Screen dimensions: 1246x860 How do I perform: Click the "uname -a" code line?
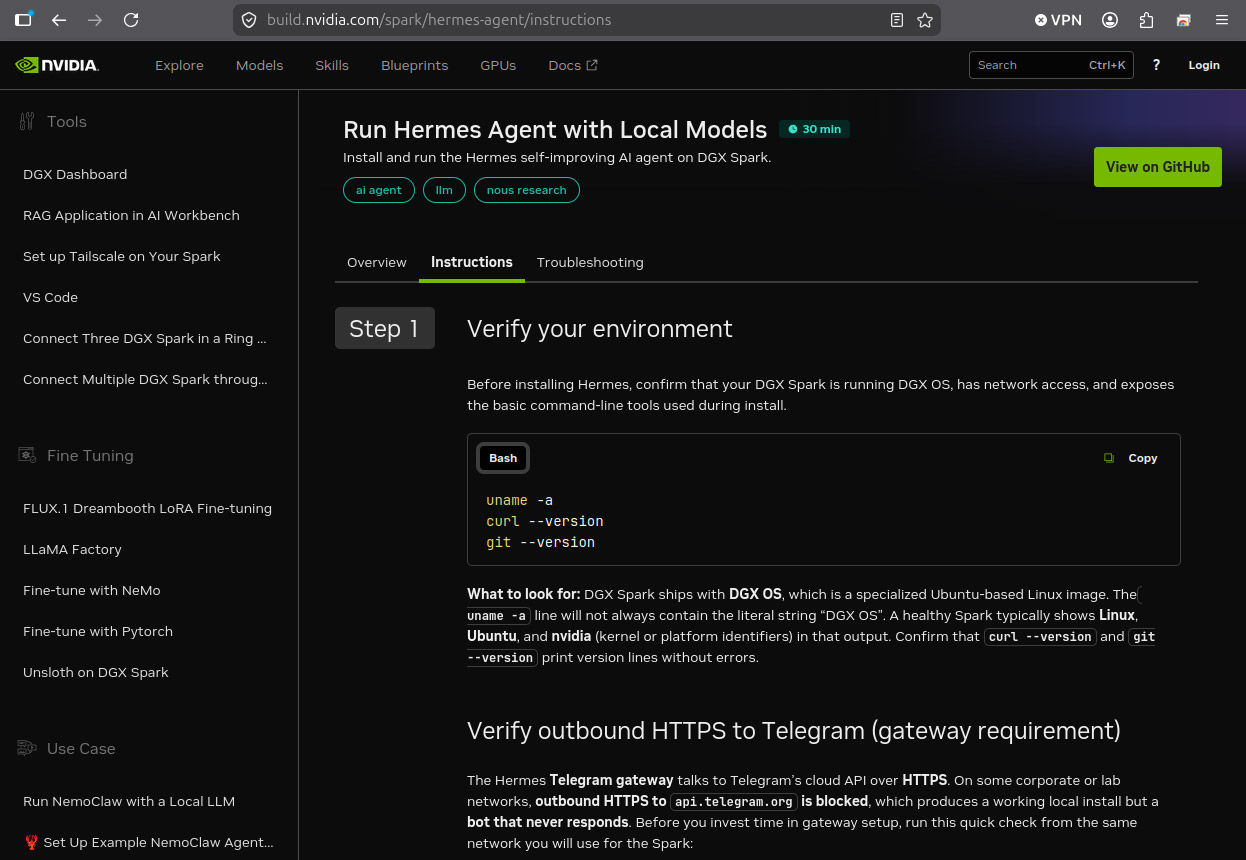520,500
